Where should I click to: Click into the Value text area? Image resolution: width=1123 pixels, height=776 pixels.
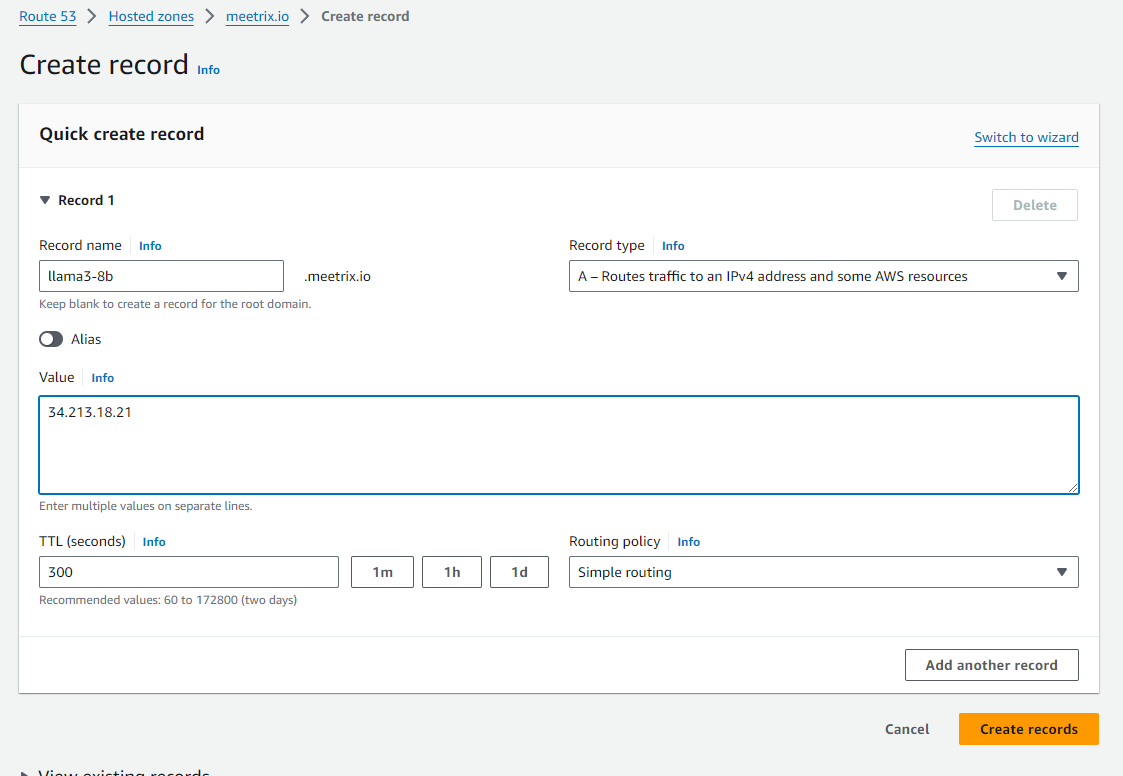tap(559, 445)
